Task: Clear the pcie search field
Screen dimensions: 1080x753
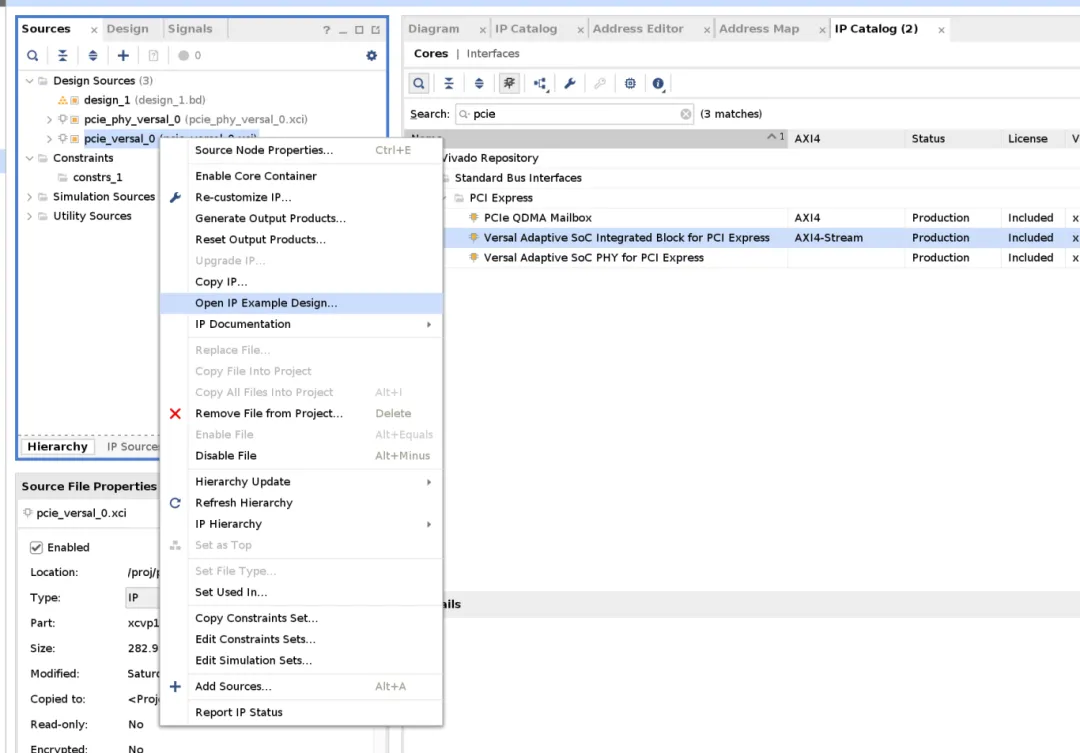Action: tap(686, 114)
